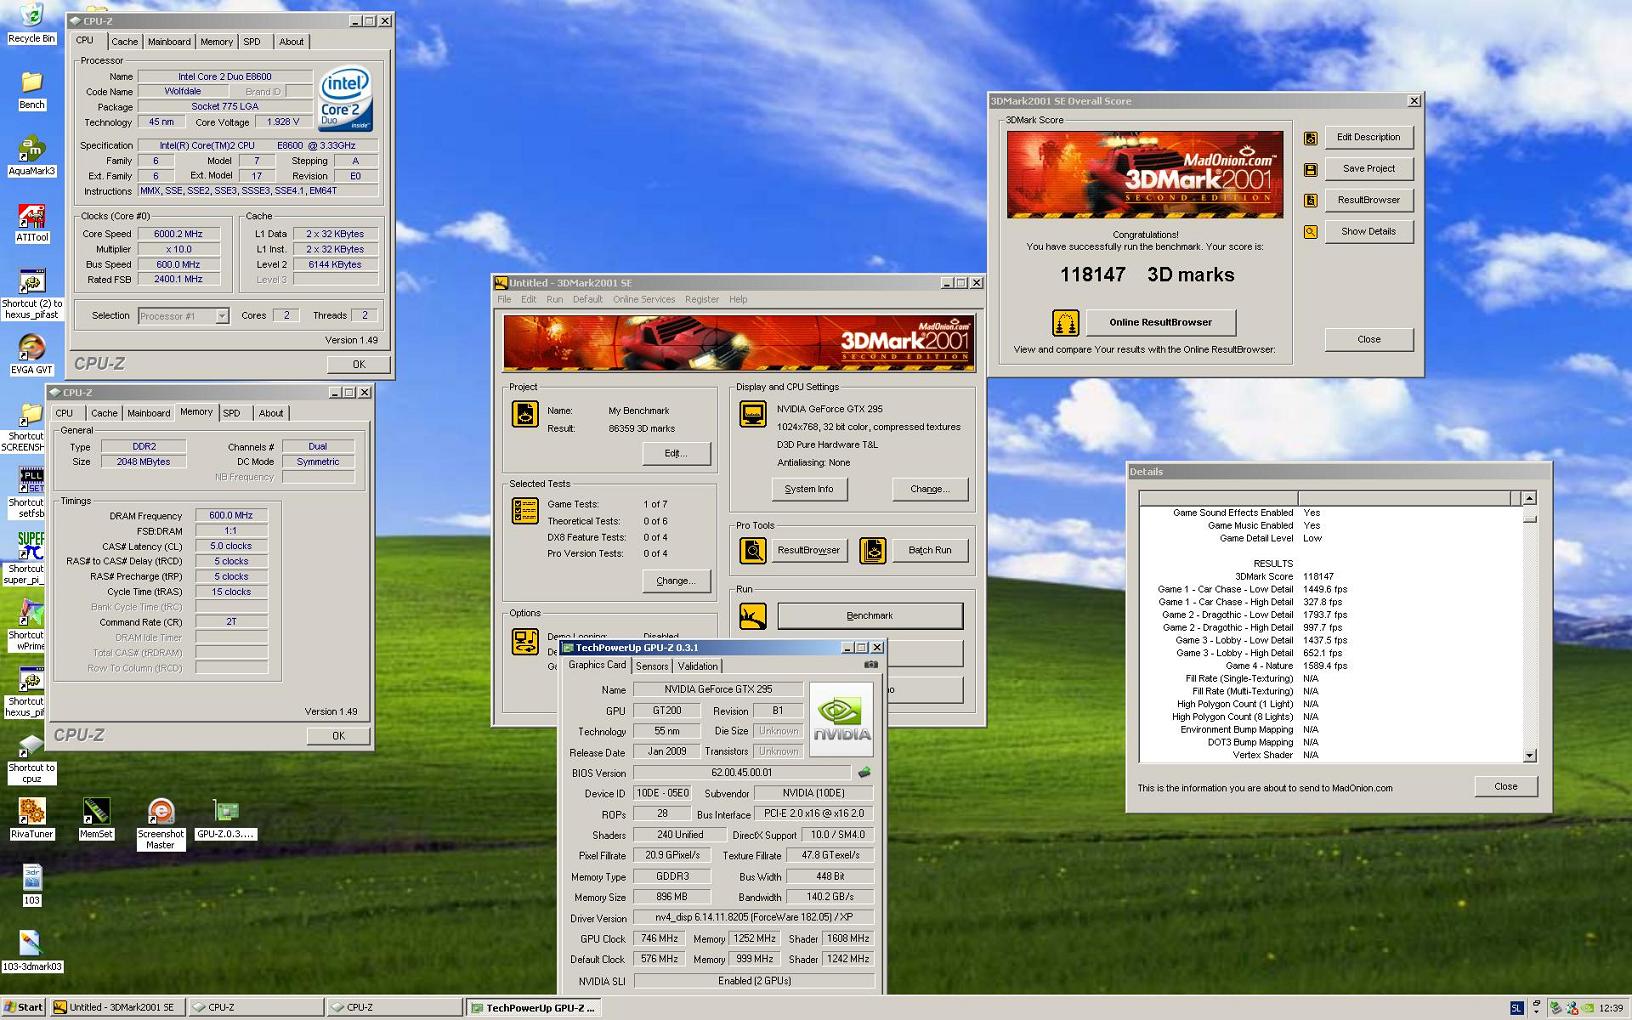Switch to the Validation tab in GPU-Z
Viewport: 1632px width, 1020px height.
697,666
